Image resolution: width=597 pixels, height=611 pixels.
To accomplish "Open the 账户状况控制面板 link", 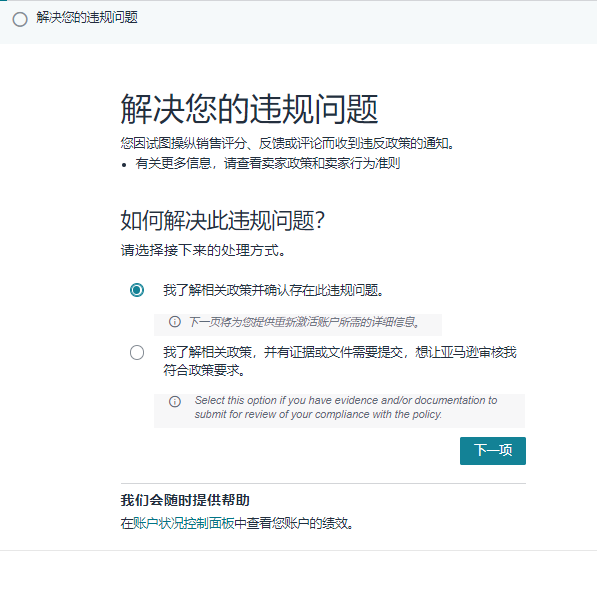I will [184, 523].
